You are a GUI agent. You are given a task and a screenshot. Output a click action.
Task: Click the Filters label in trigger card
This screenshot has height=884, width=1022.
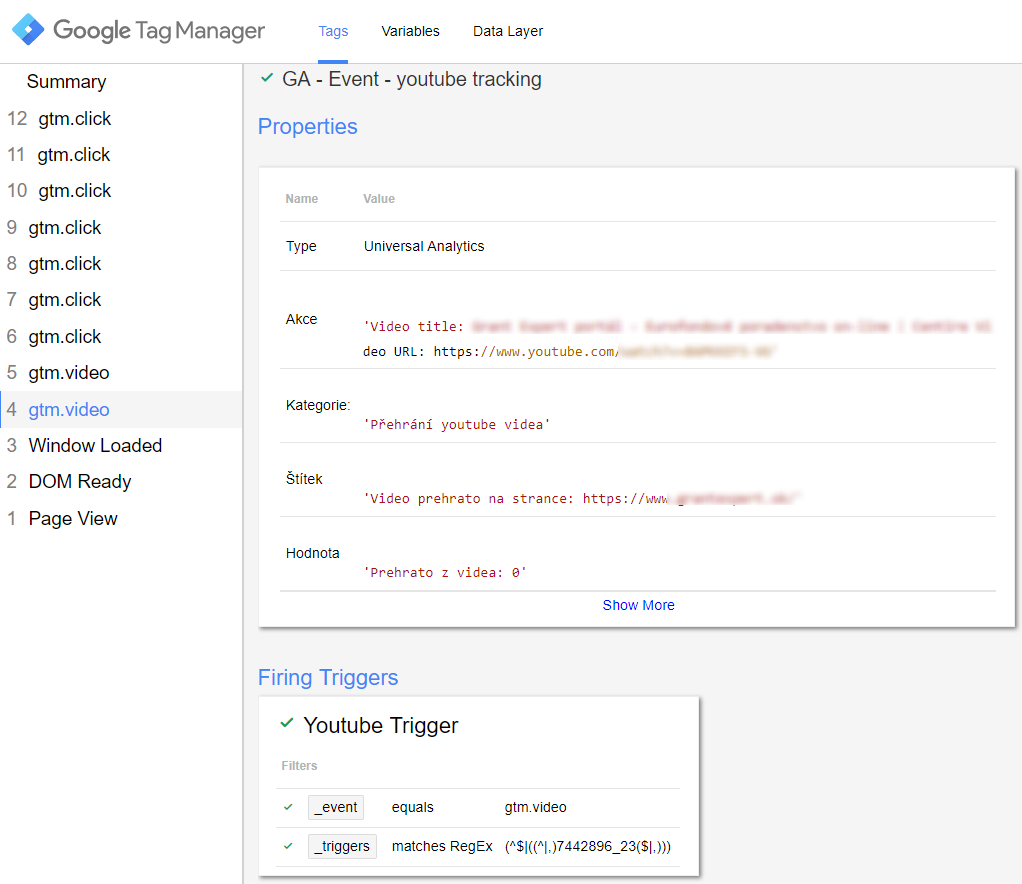click(299, 765)
